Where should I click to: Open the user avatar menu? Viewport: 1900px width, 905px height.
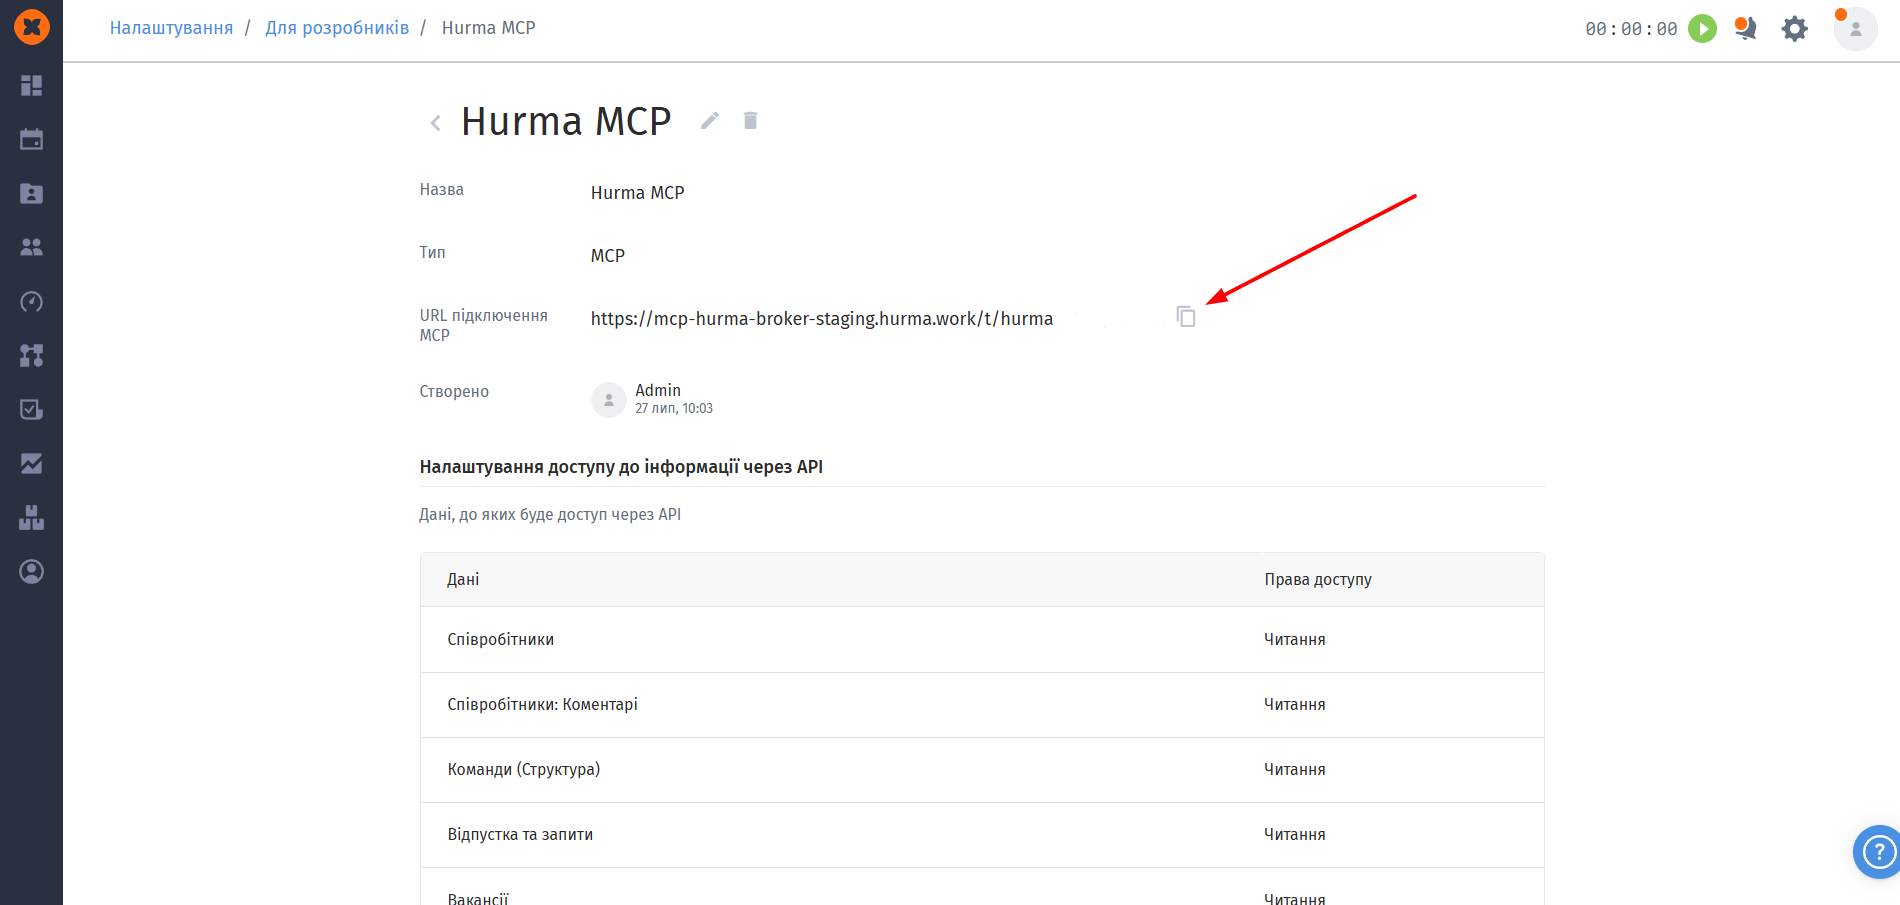(x=1855, y=29)
